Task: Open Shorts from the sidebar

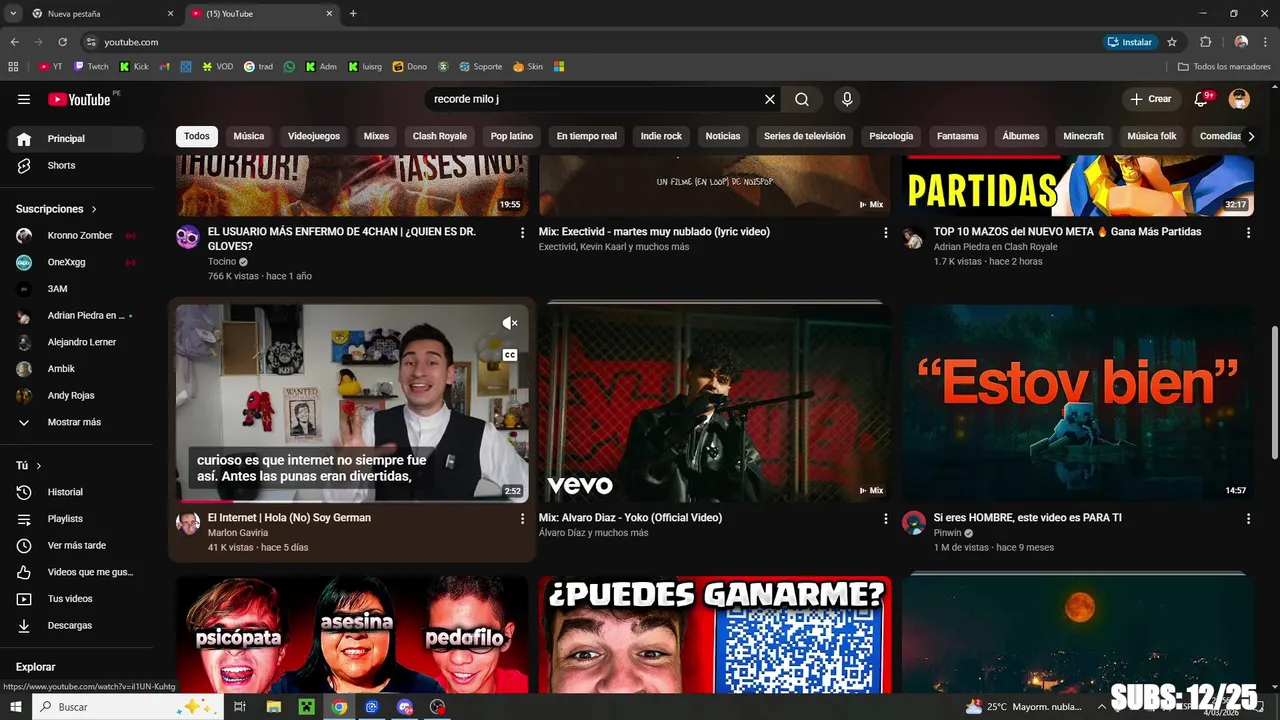Action: pyautogui.click(x=76, y=165)
